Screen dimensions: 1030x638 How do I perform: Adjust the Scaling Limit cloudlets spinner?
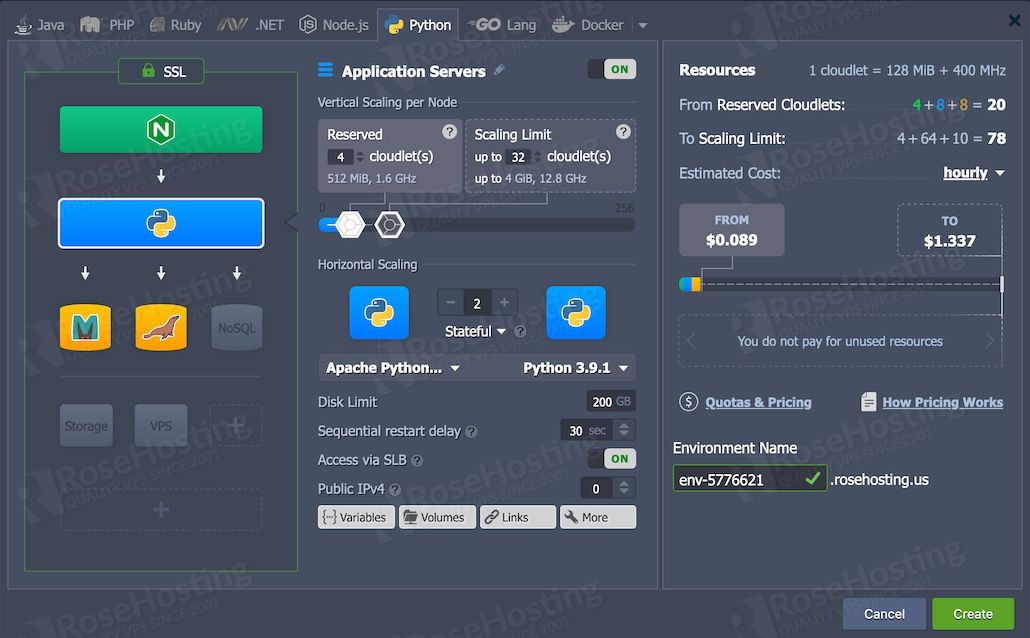(537, 157)
